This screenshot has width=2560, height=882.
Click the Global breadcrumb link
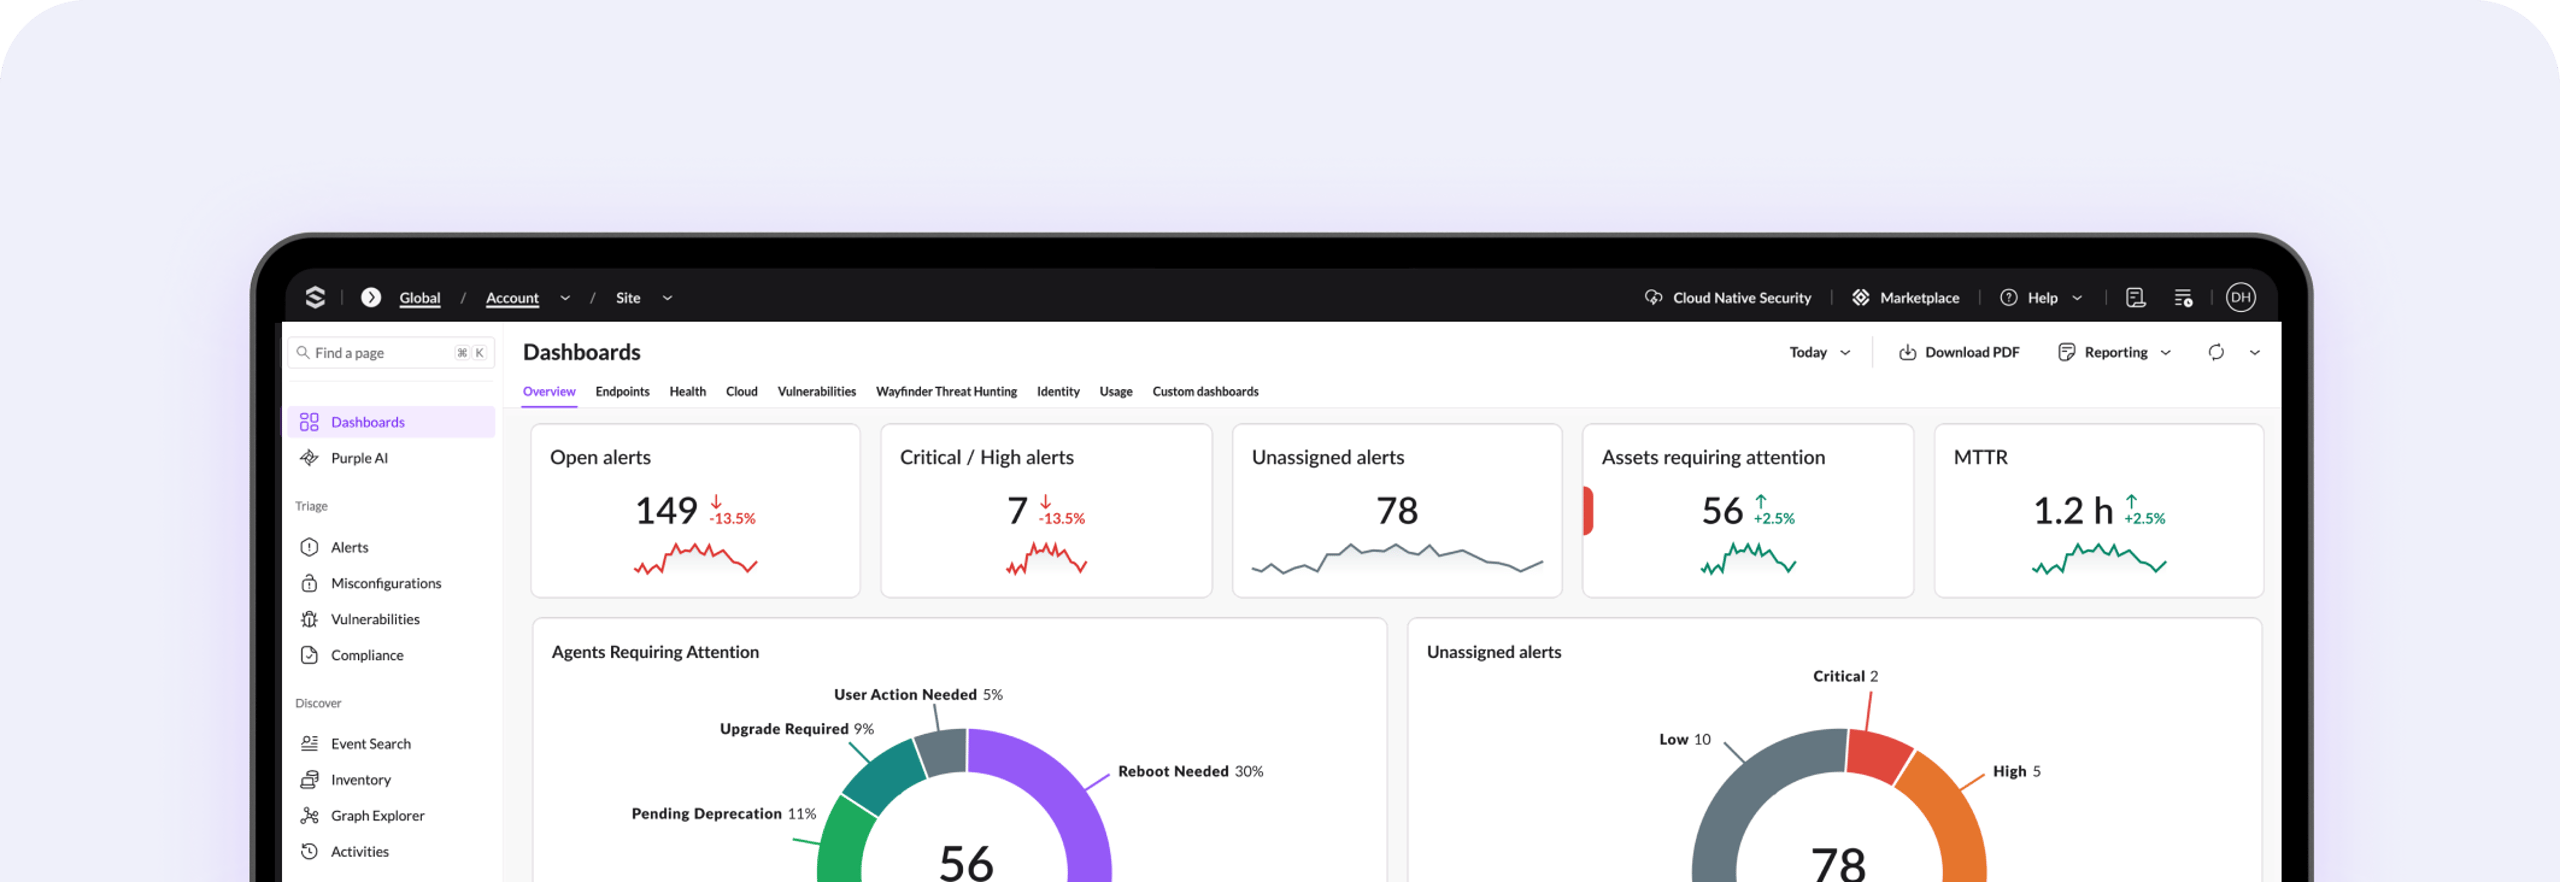[x=420, y=298]
